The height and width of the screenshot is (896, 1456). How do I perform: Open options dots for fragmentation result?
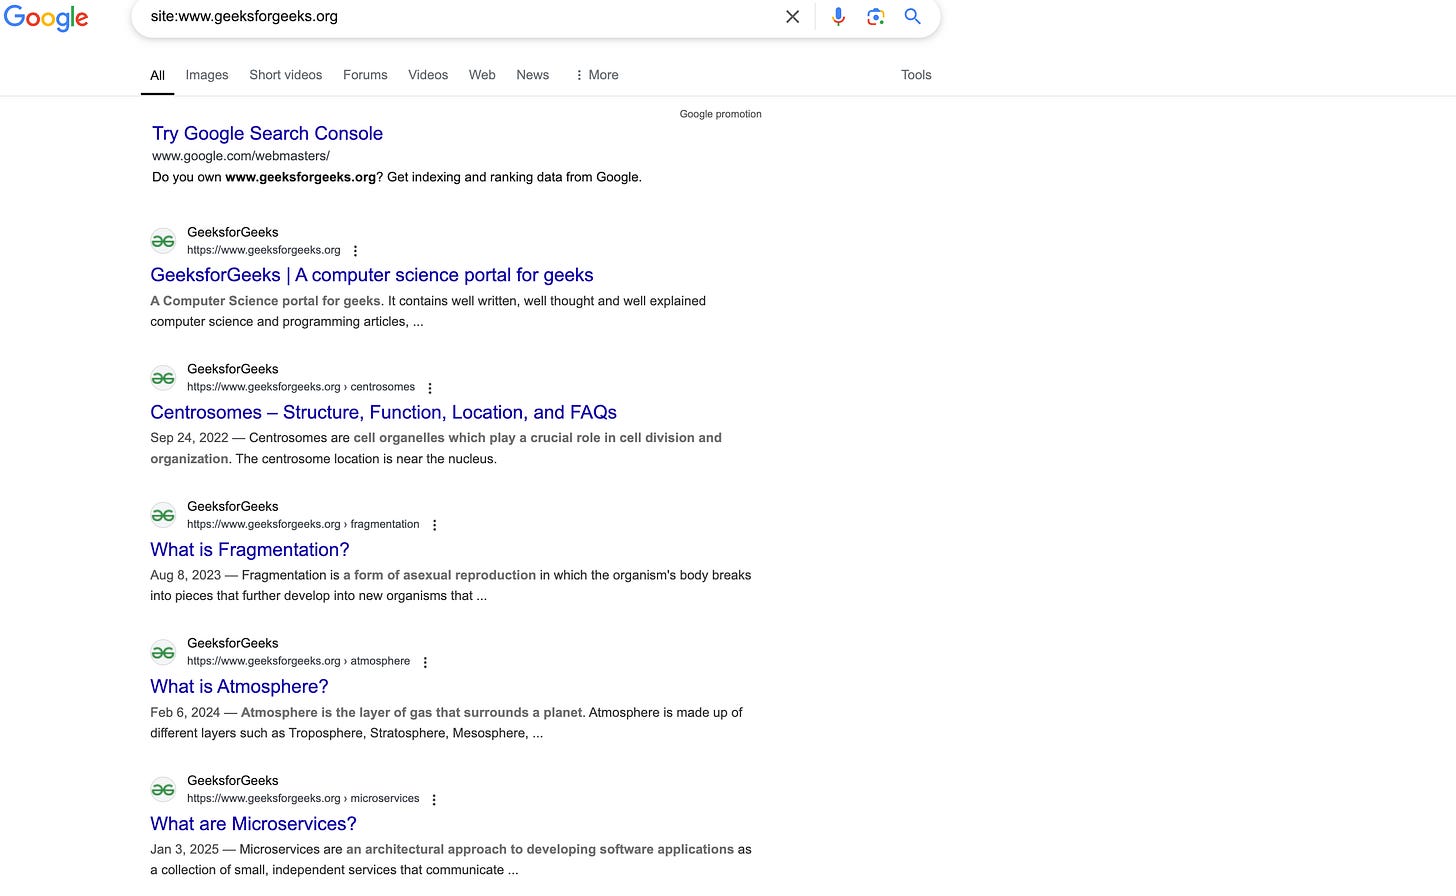[x=434, y=525]
